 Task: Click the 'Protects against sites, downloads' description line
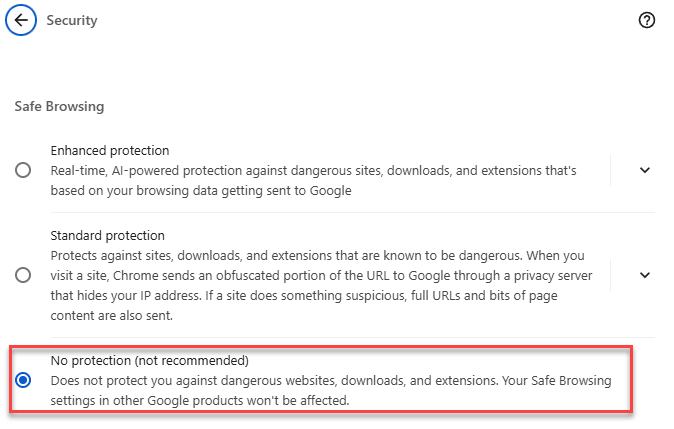click(x=317, y=255)
